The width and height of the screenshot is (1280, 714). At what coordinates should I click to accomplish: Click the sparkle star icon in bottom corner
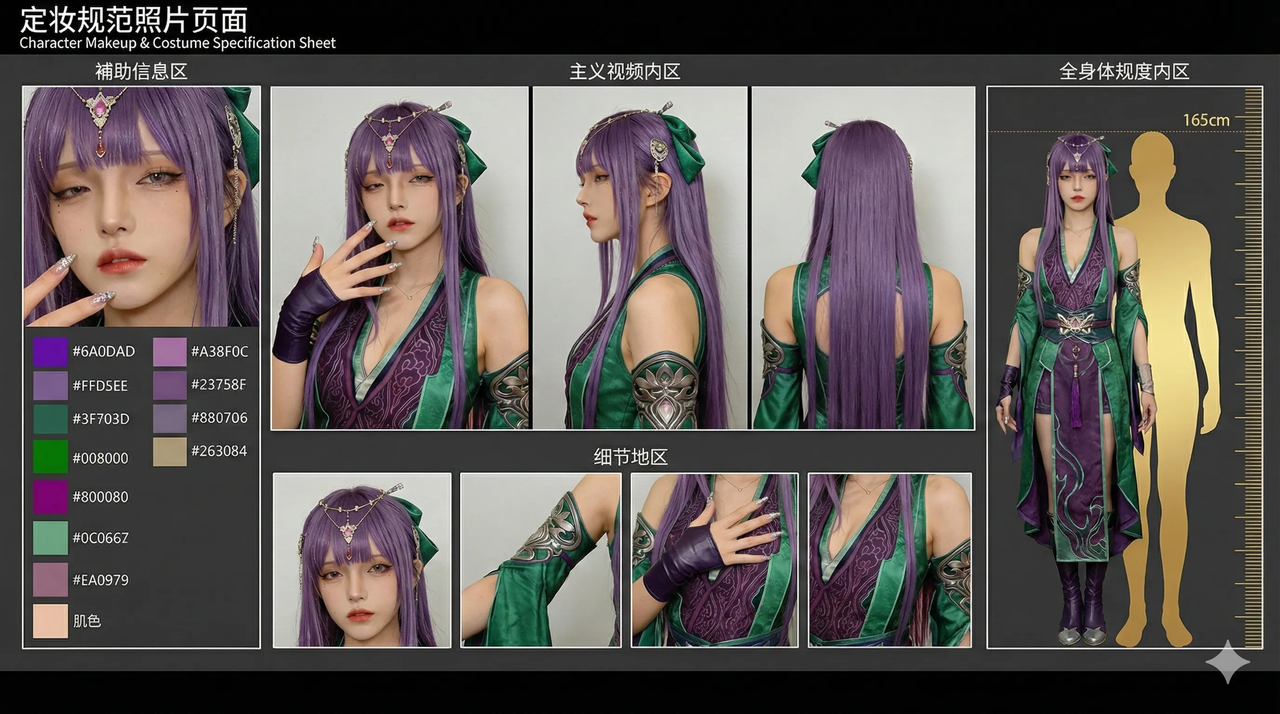coord(1227,661)
